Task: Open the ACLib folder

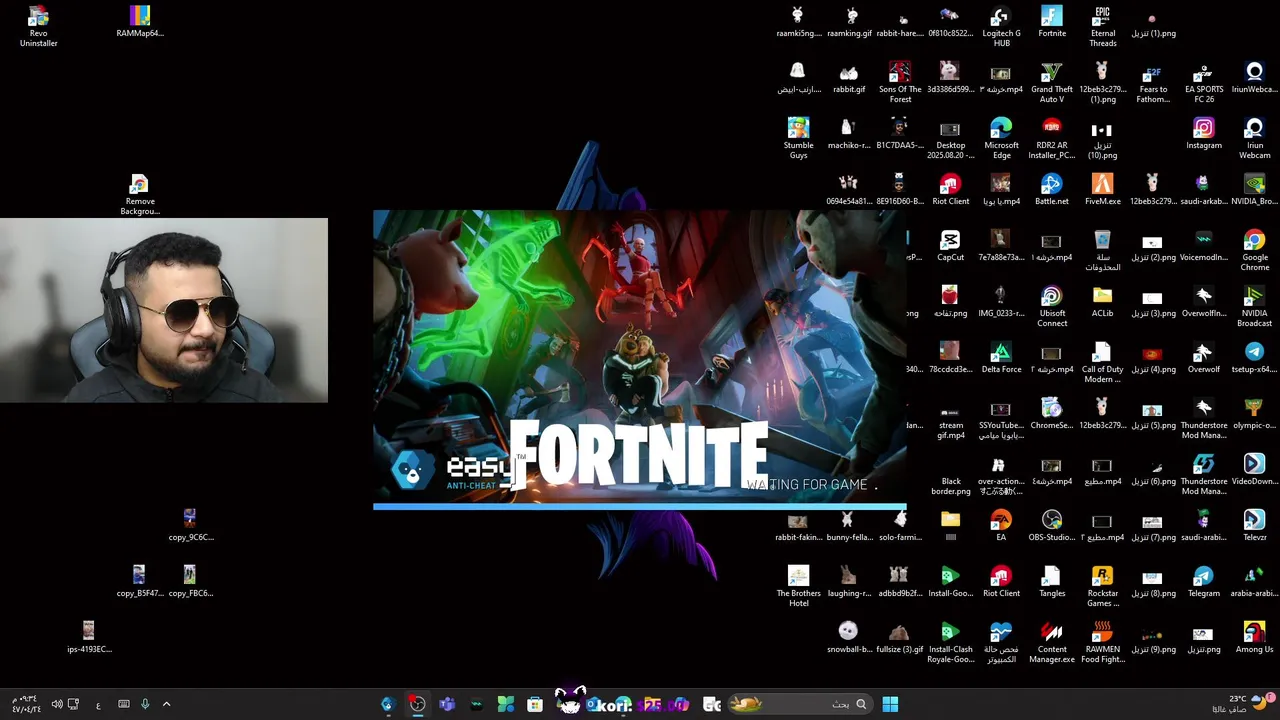Action: [x=1103, y=302]
